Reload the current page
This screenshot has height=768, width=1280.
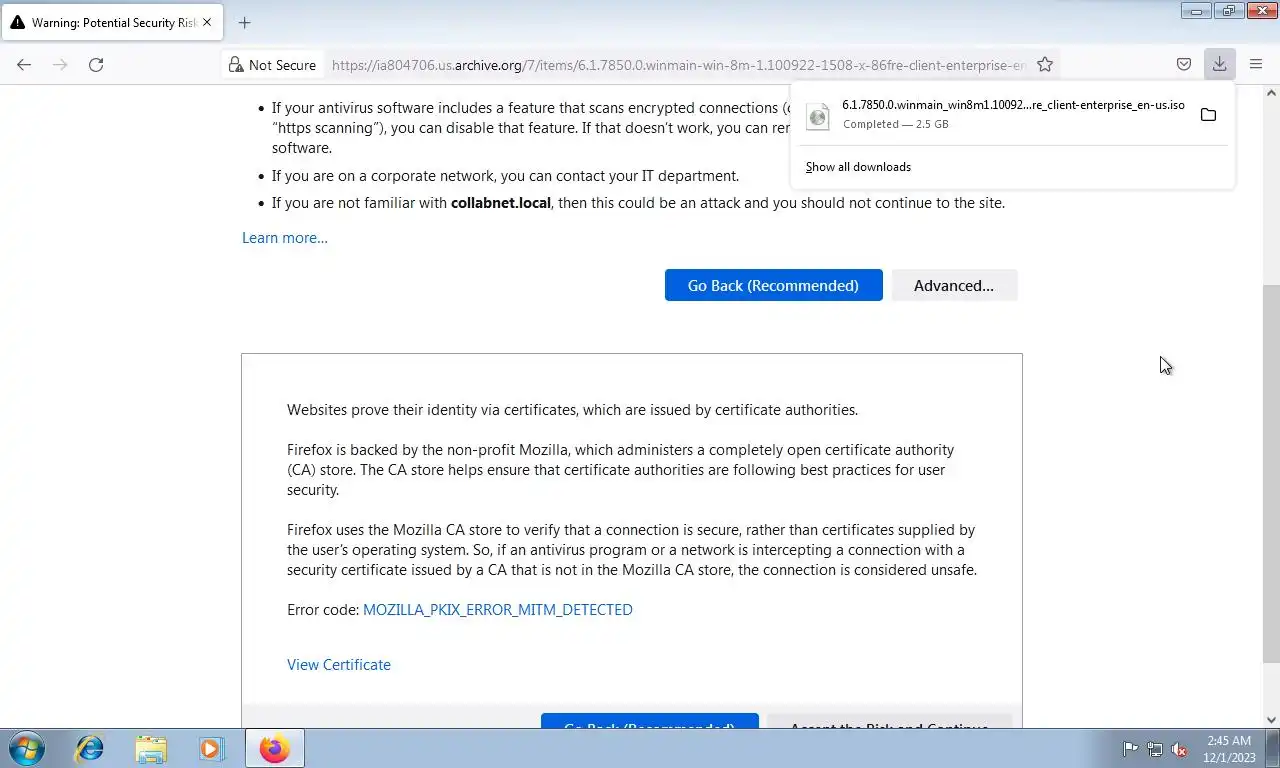coord(96,65)
